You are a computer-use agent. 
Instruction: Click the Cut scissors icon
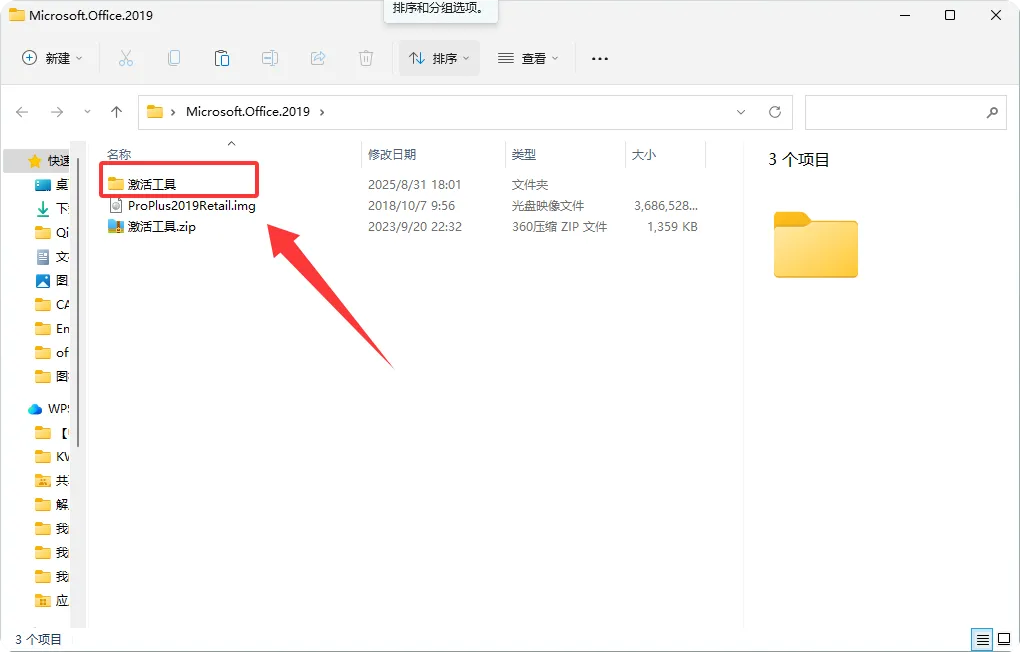coord(126,59)
